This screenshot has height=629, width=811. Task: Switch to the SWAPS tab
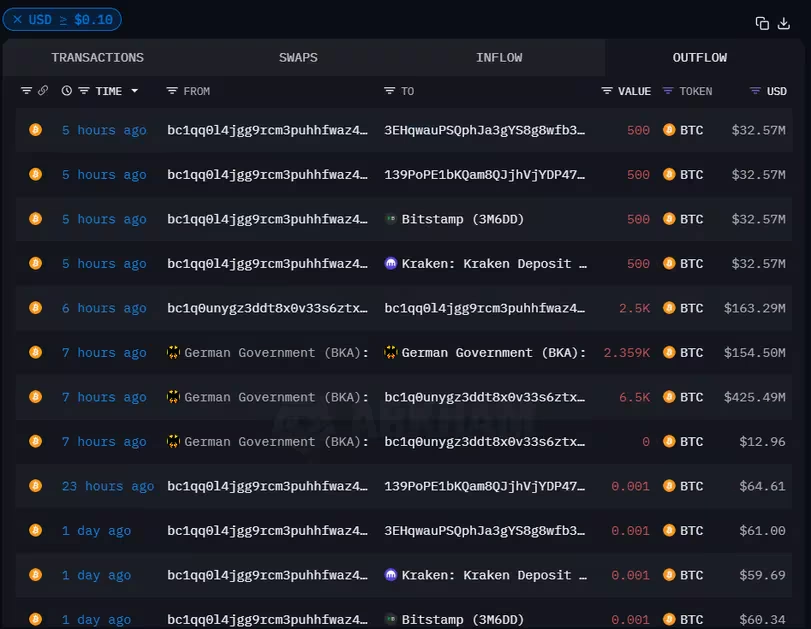tap(298, 58)
